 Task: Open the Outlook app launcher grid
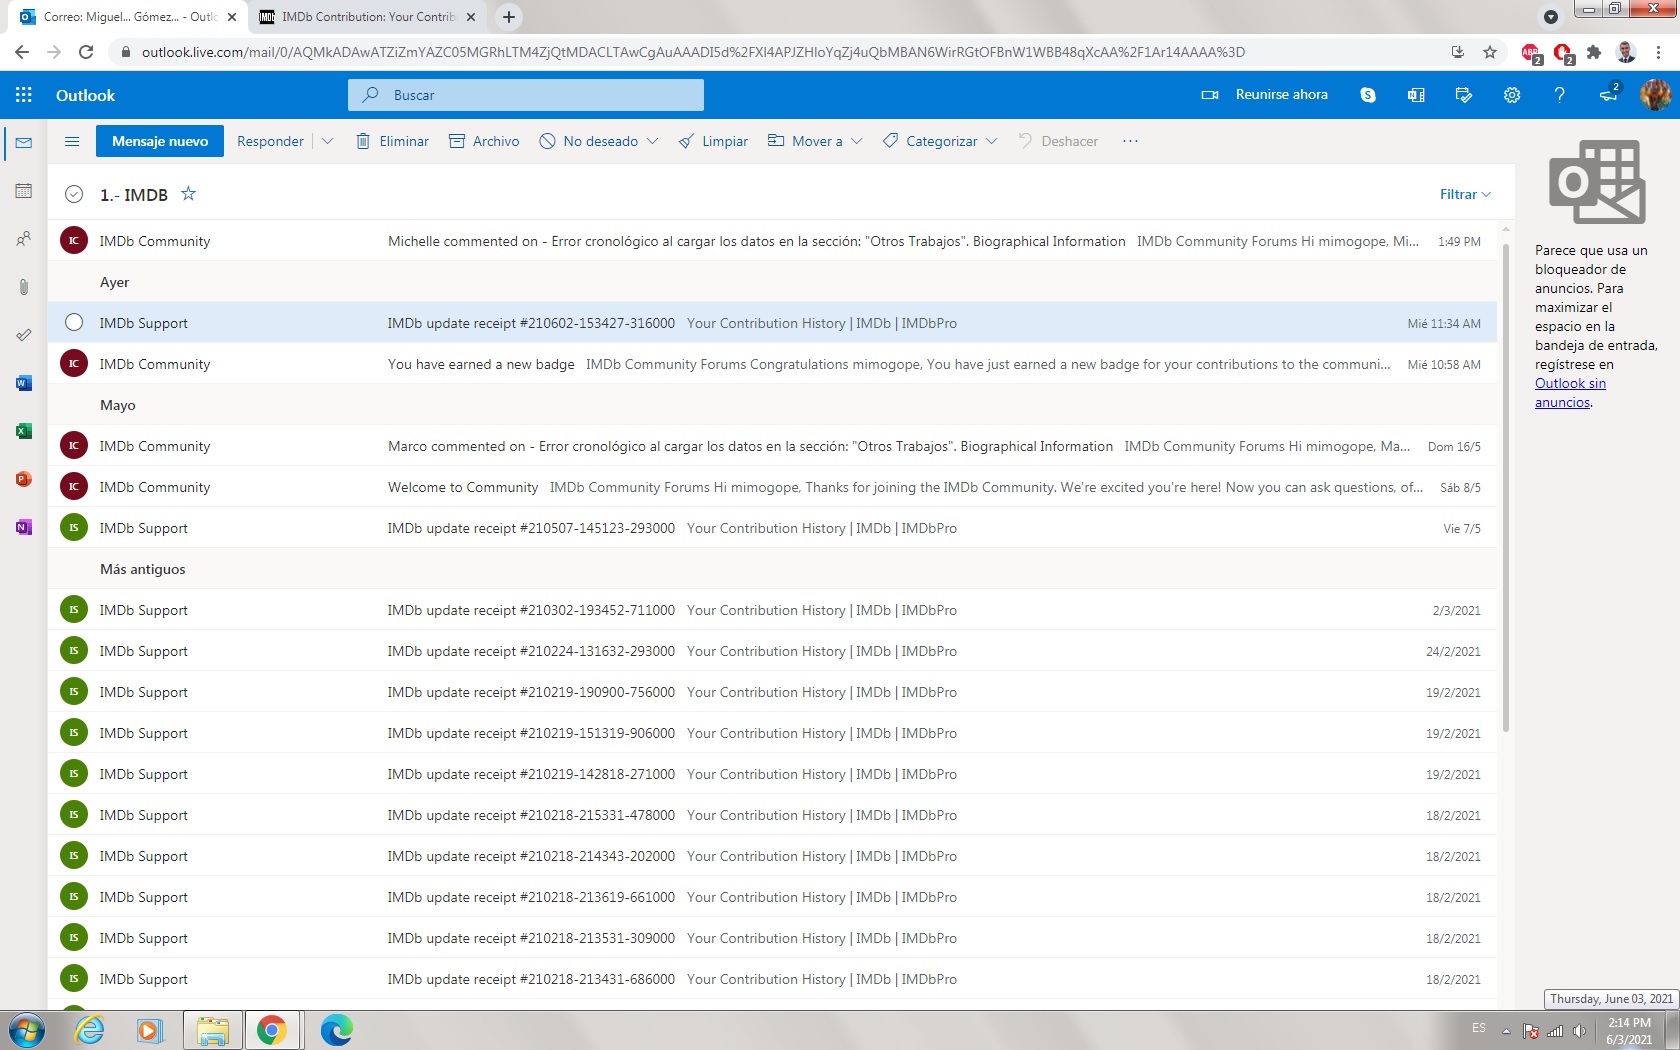point(24,95)
